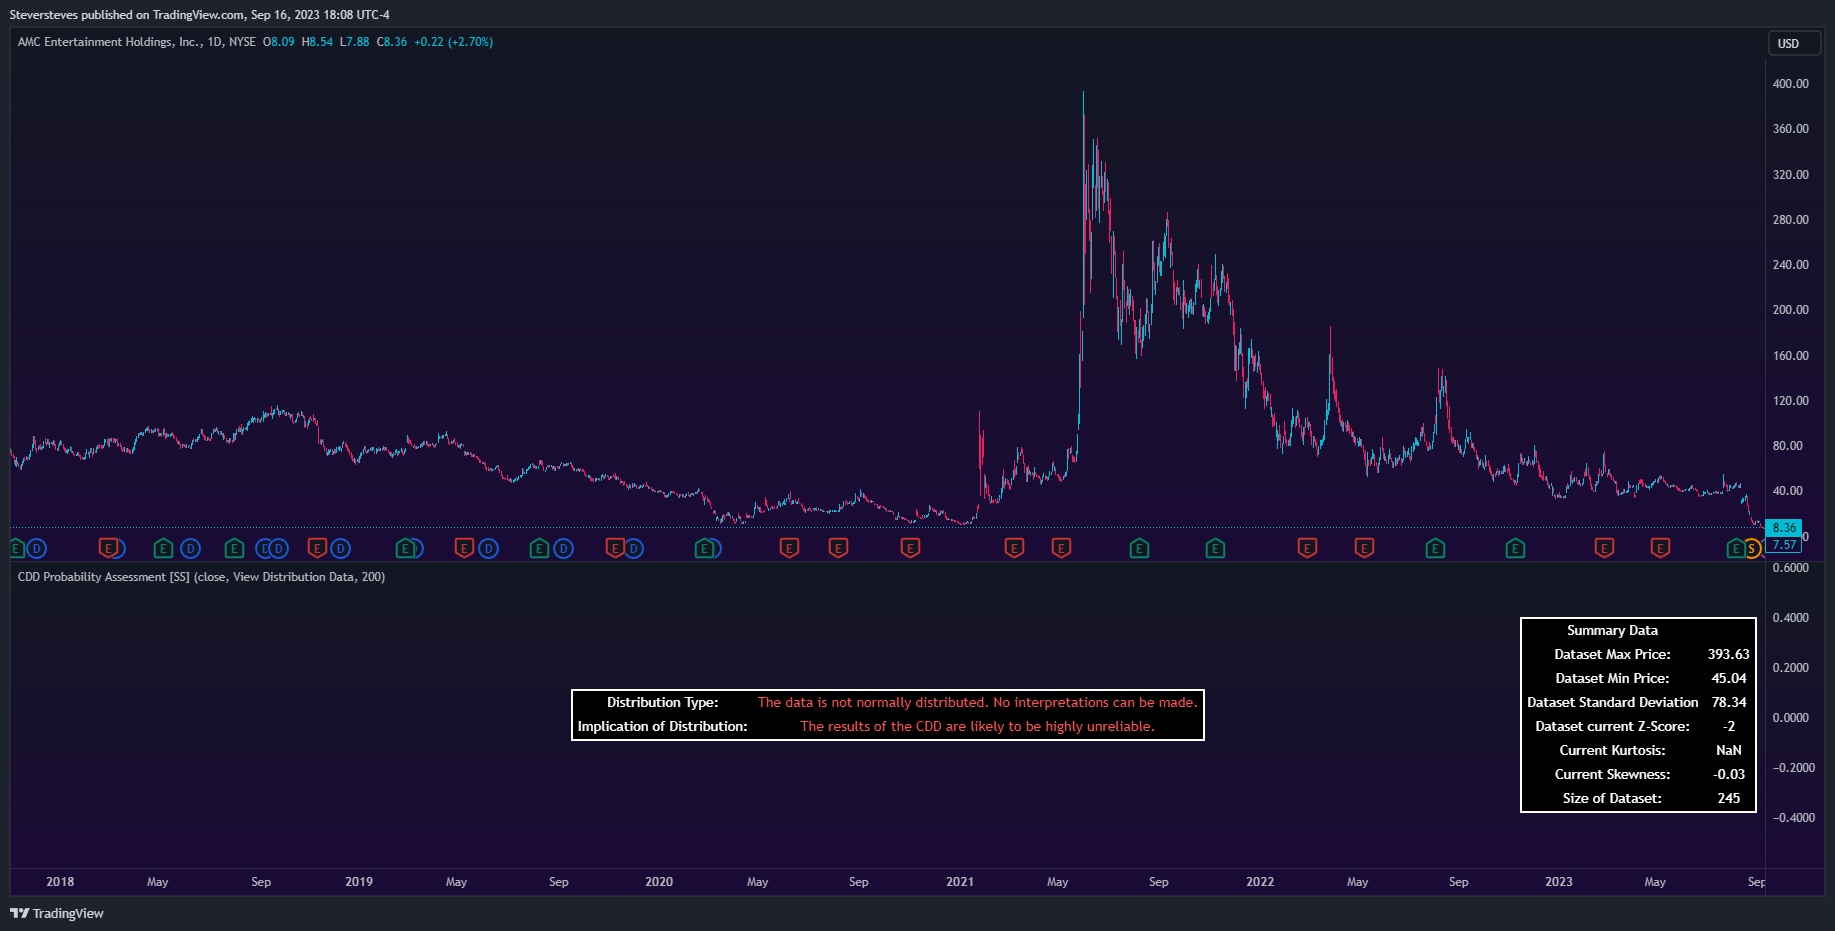This screenshot has width=1835, height=931.
Task: Click the AMC Entertainment Holdings symbol title
Action: click(110, 42)
